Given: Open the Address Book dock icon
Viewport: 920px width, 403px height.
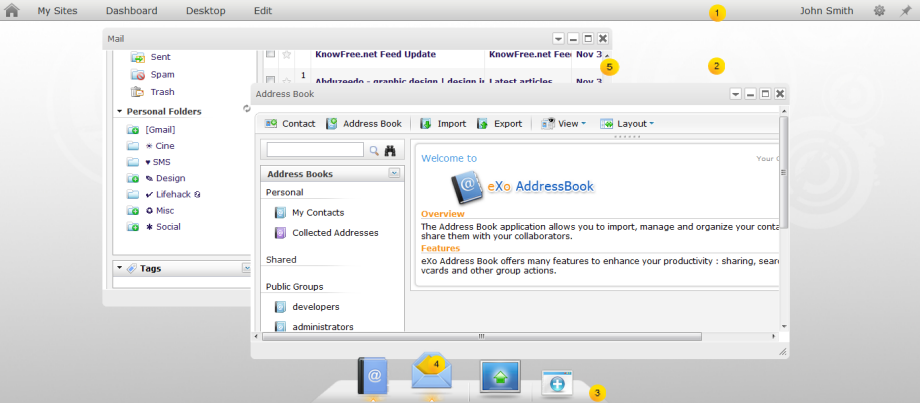Looking at the screenshot, I should click(372, 377).
